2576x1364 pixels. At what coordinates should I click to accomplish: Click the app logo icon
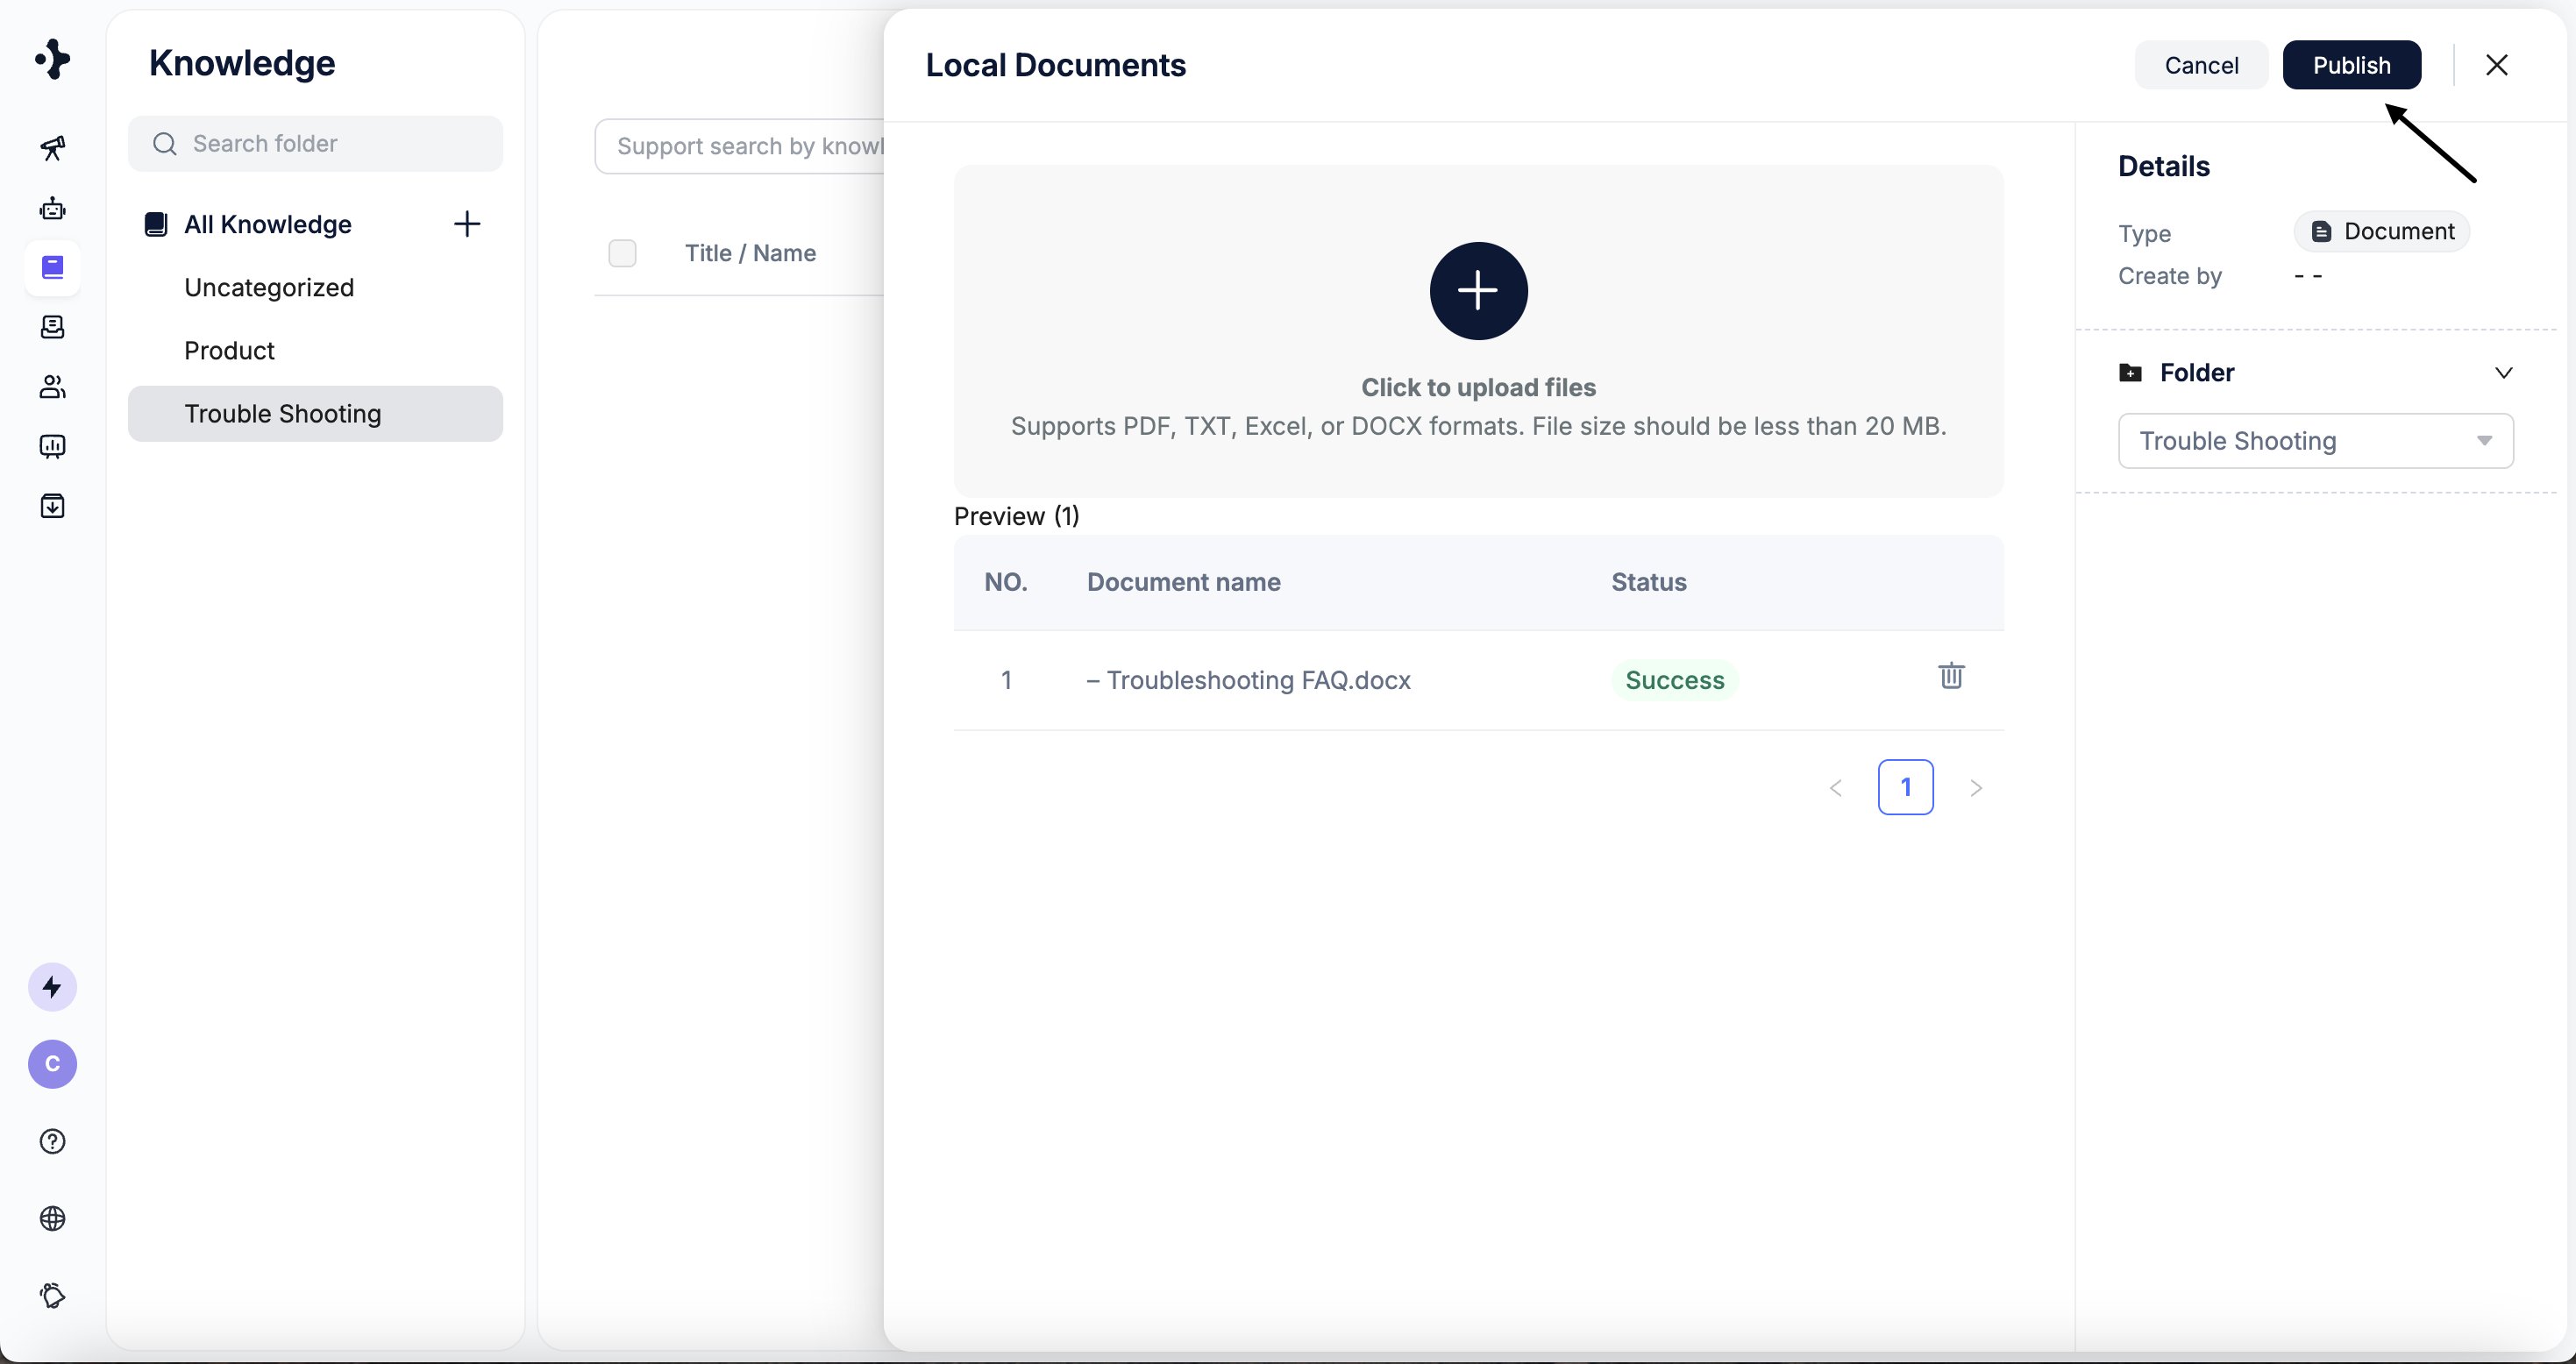point(52,60)
